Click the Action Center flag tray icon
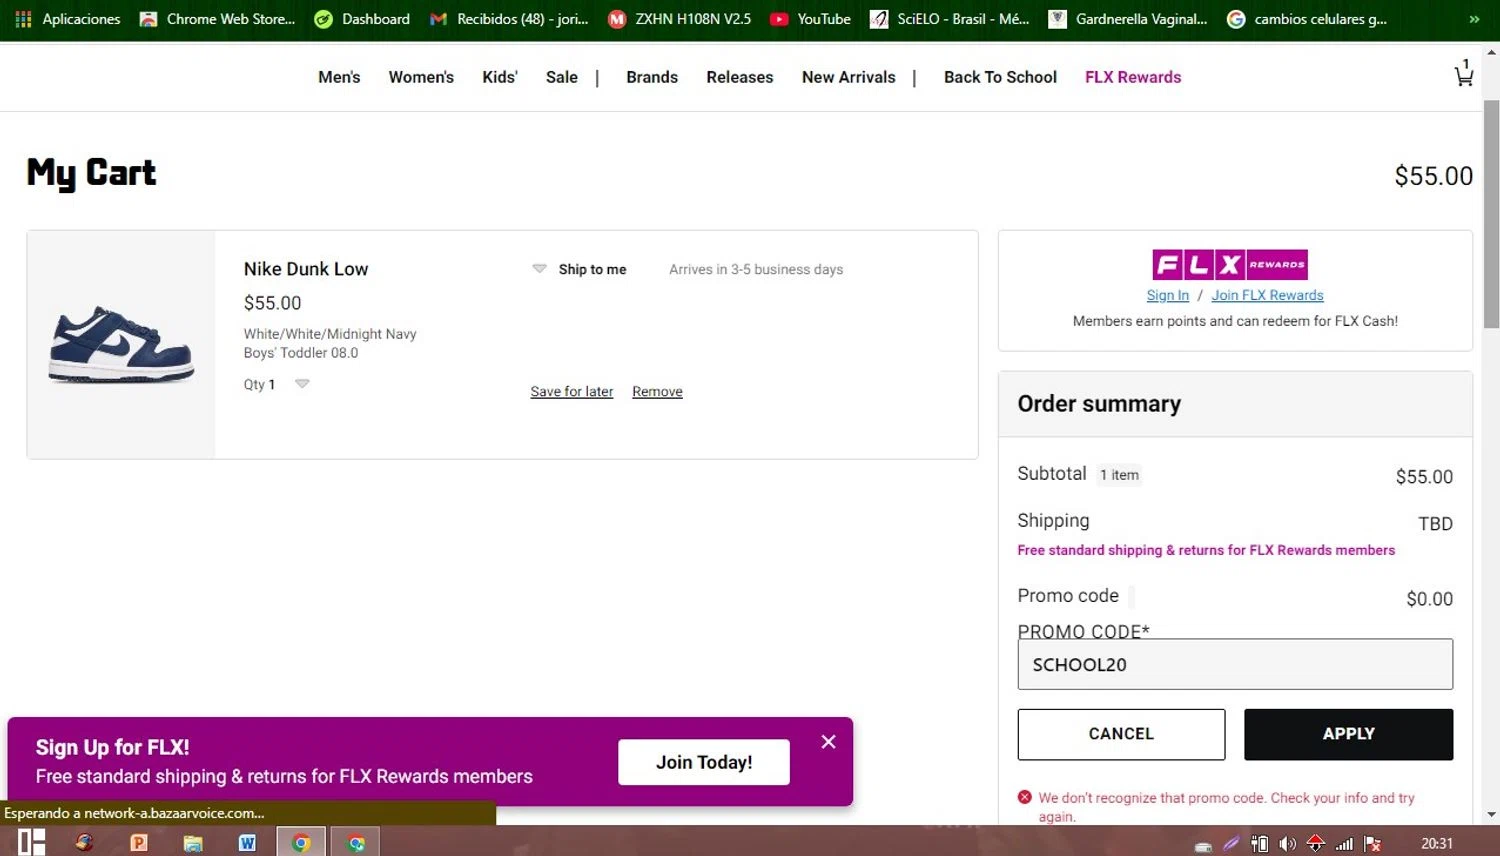Viewport: 1500px width, 856px height. tap(1373, 844)
